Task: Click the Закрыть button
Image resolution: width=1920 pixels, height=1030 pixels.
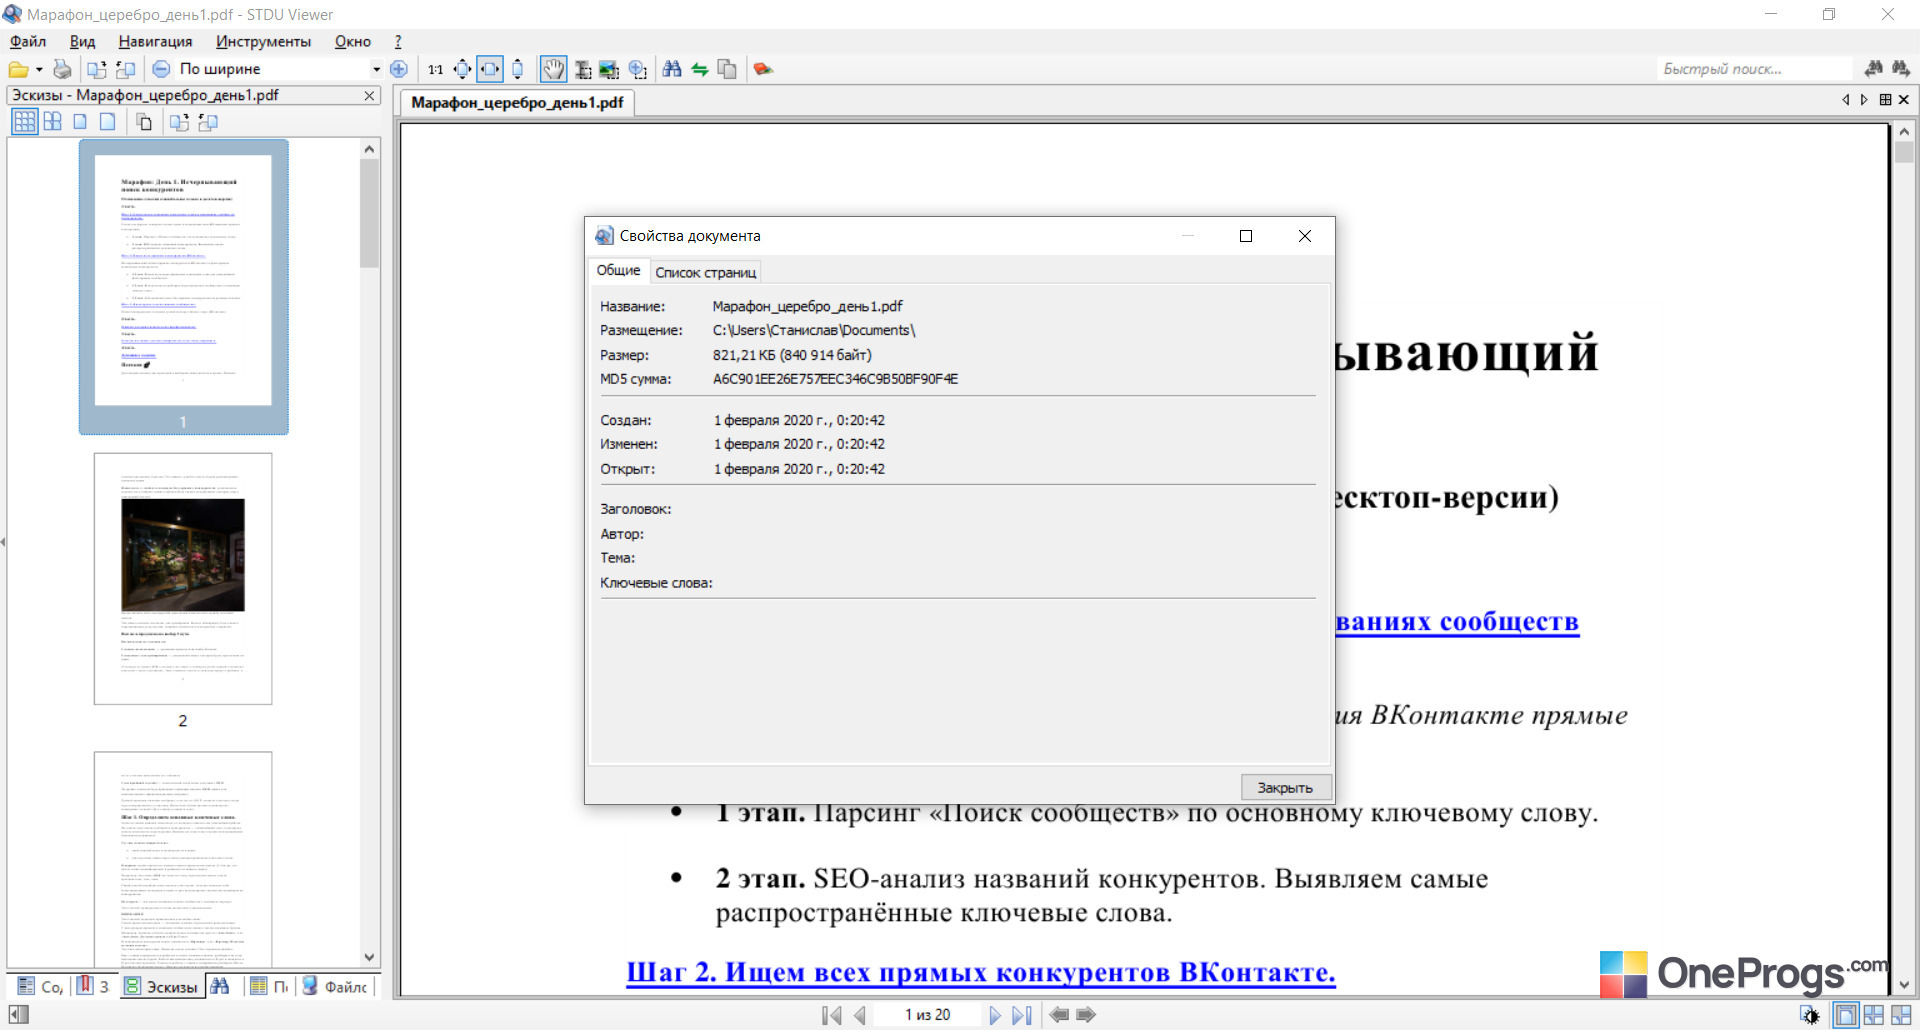Action: (1285, 788)
